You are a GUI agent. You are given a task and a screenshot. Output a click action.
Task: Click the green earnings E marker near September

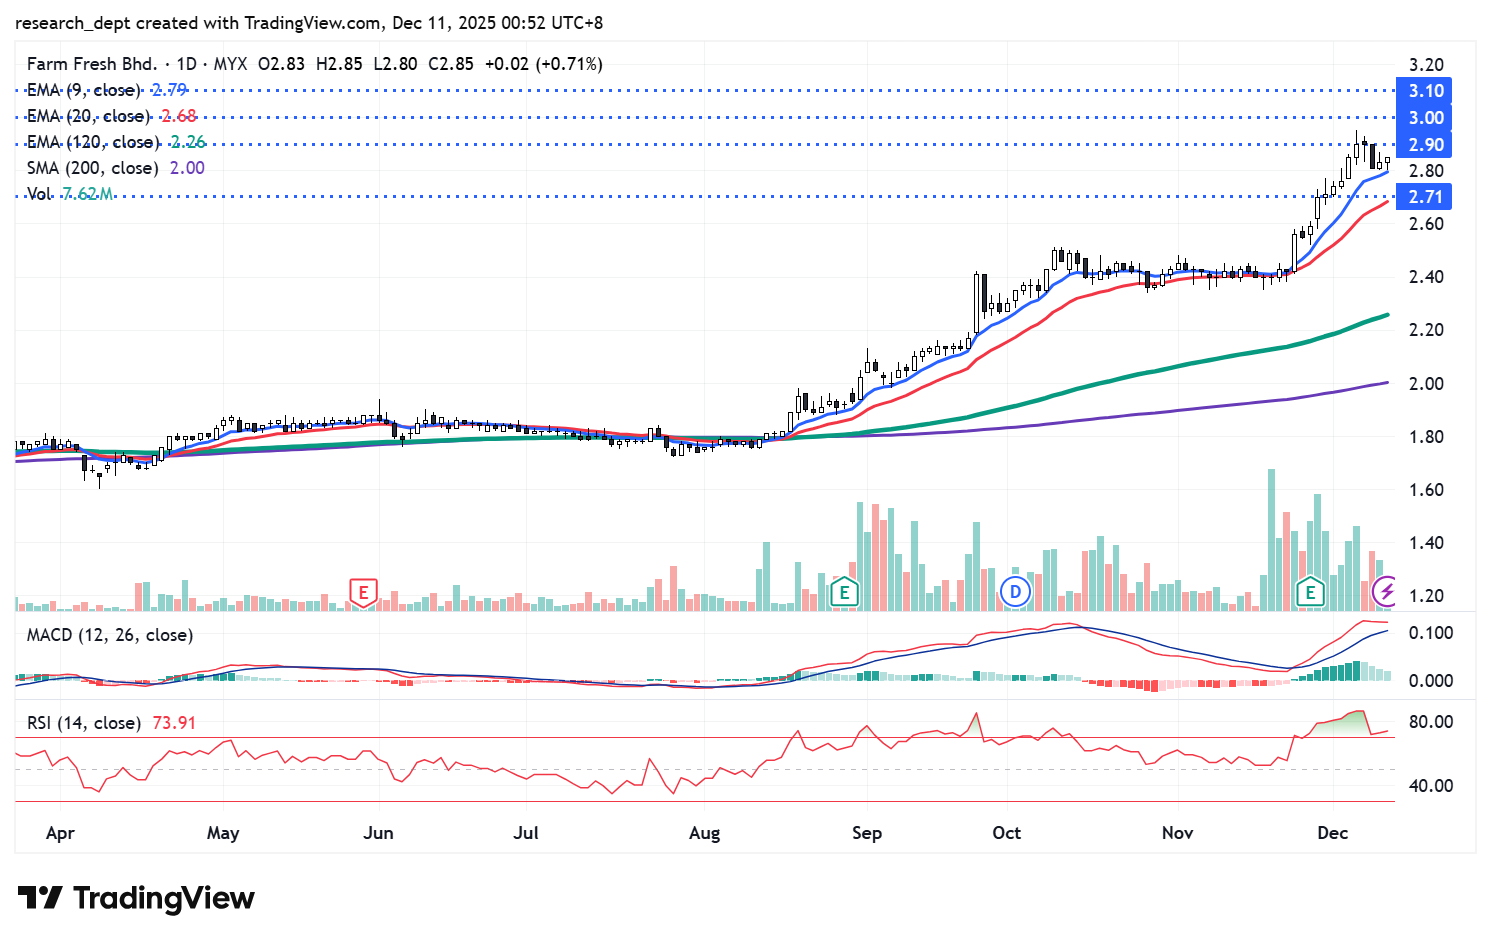pyautogui.click(x=844, y=592)
